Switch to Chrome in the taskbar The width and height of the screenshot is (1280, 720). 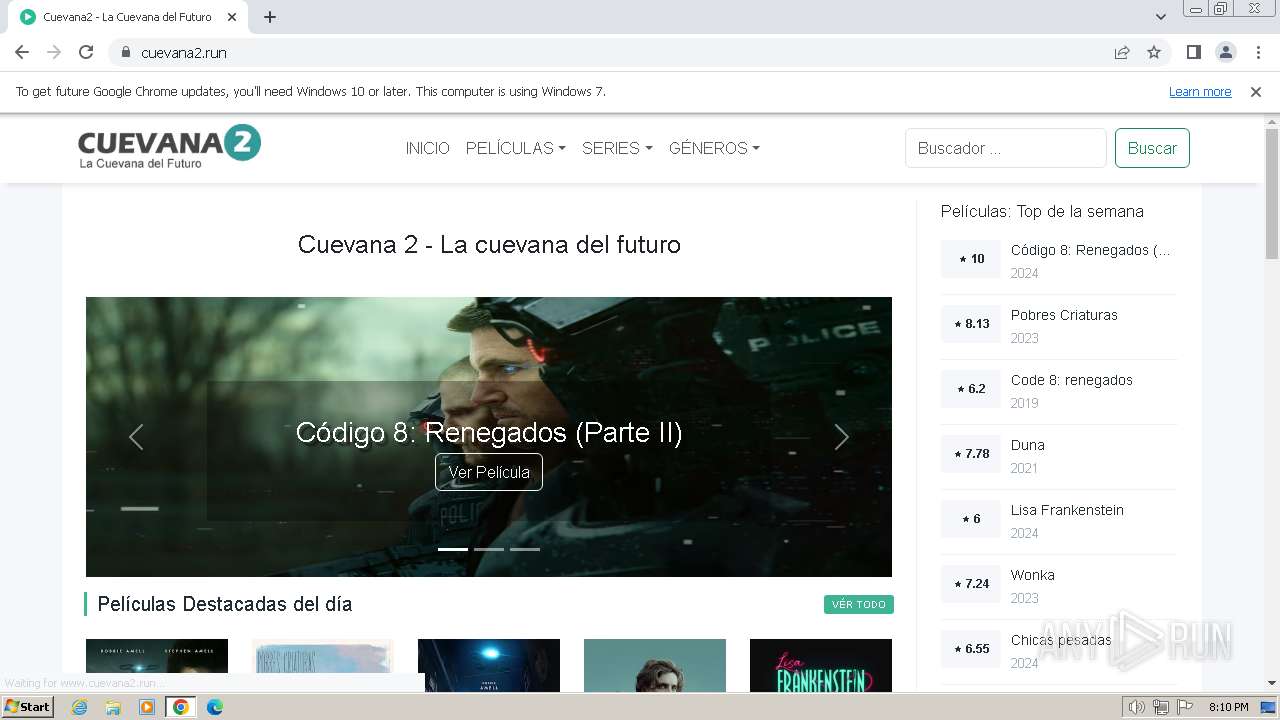181,707
